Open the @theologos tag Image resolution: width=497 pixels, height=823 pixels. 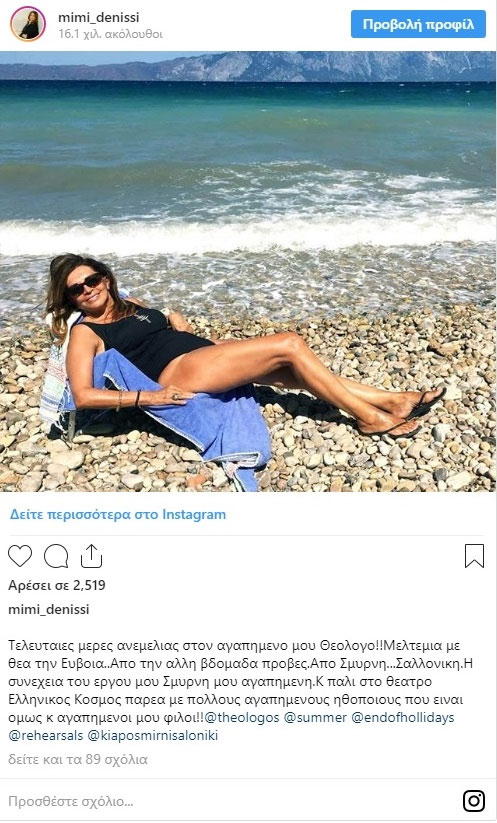242,718
